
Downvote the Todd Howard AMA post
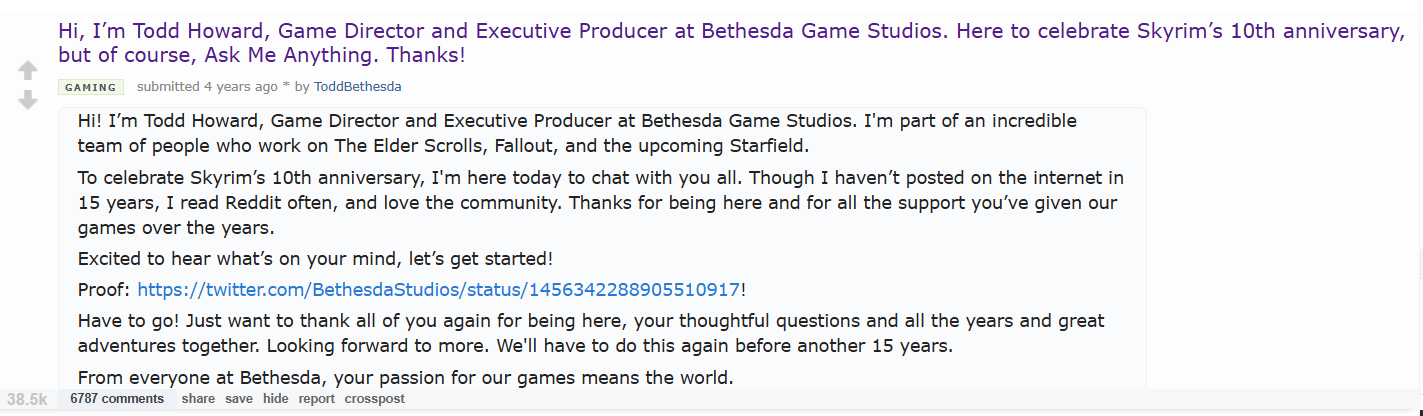pos(28,100)
